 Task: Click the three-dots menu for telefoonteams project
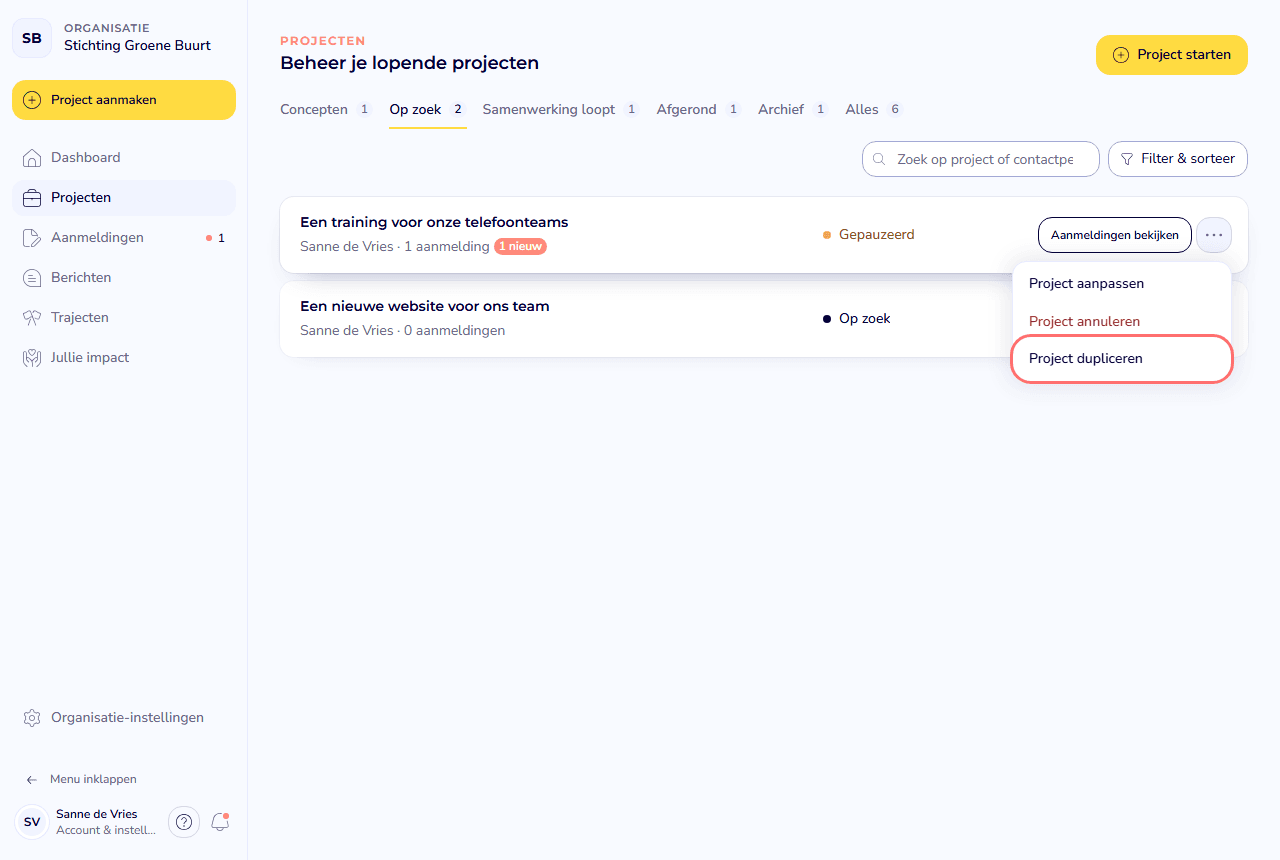tap(1214, 235)
